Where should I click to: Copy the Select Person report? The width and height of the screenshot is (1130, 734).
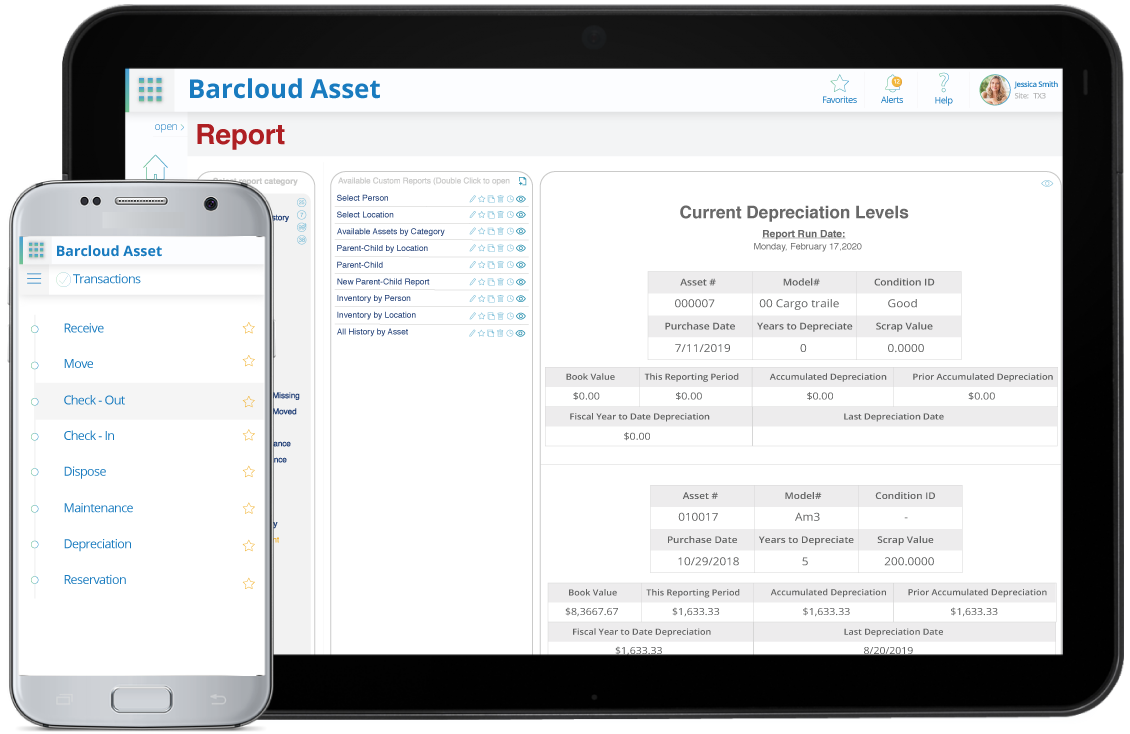(491, 199)
